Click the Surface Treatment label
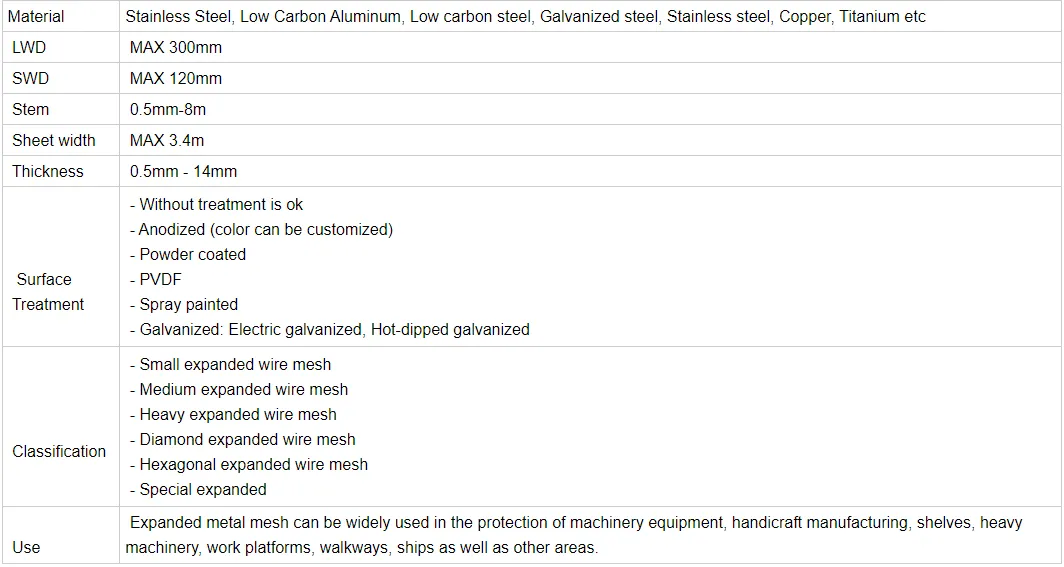This screenshot has height=567, width=1064. 47,291
